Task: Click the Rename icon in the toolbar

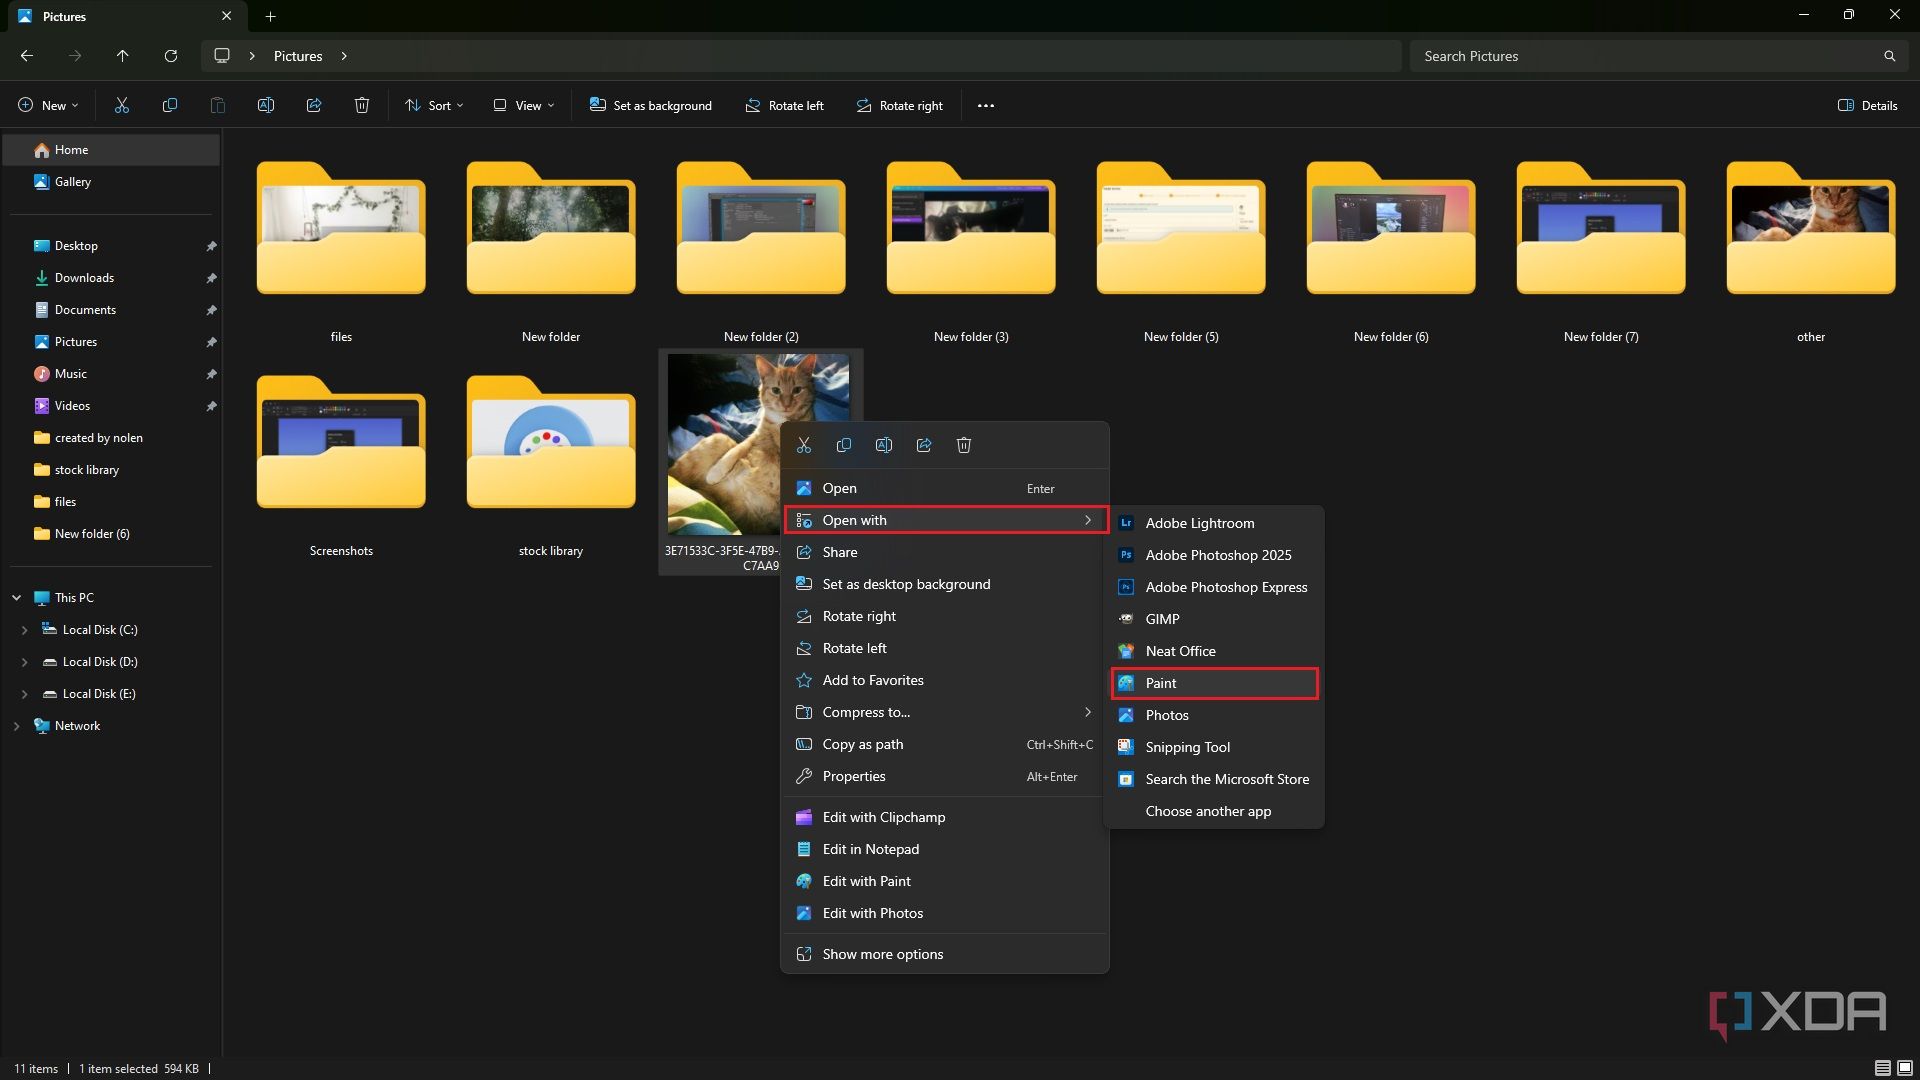Action: click(x=266, y=105)
